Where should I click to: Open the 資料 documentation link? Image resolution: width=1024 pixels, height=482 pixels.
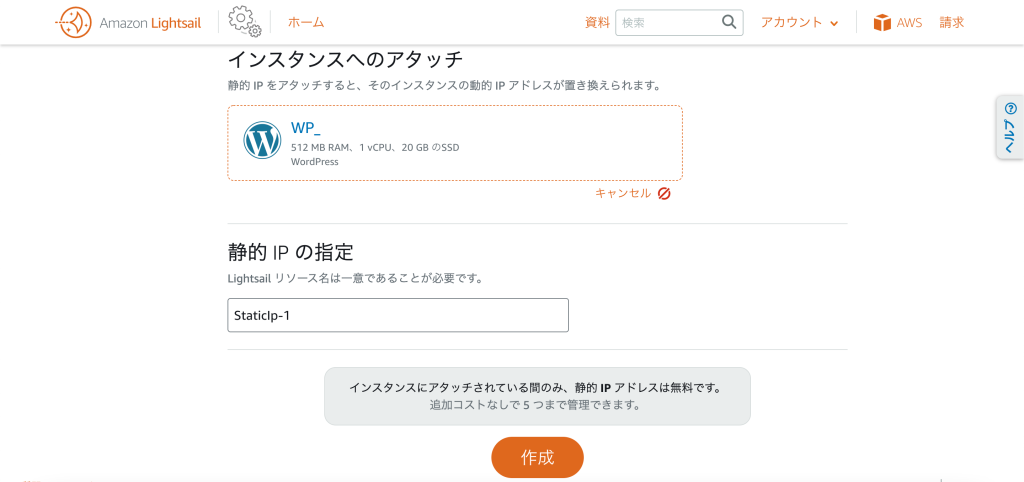[597, 22]
